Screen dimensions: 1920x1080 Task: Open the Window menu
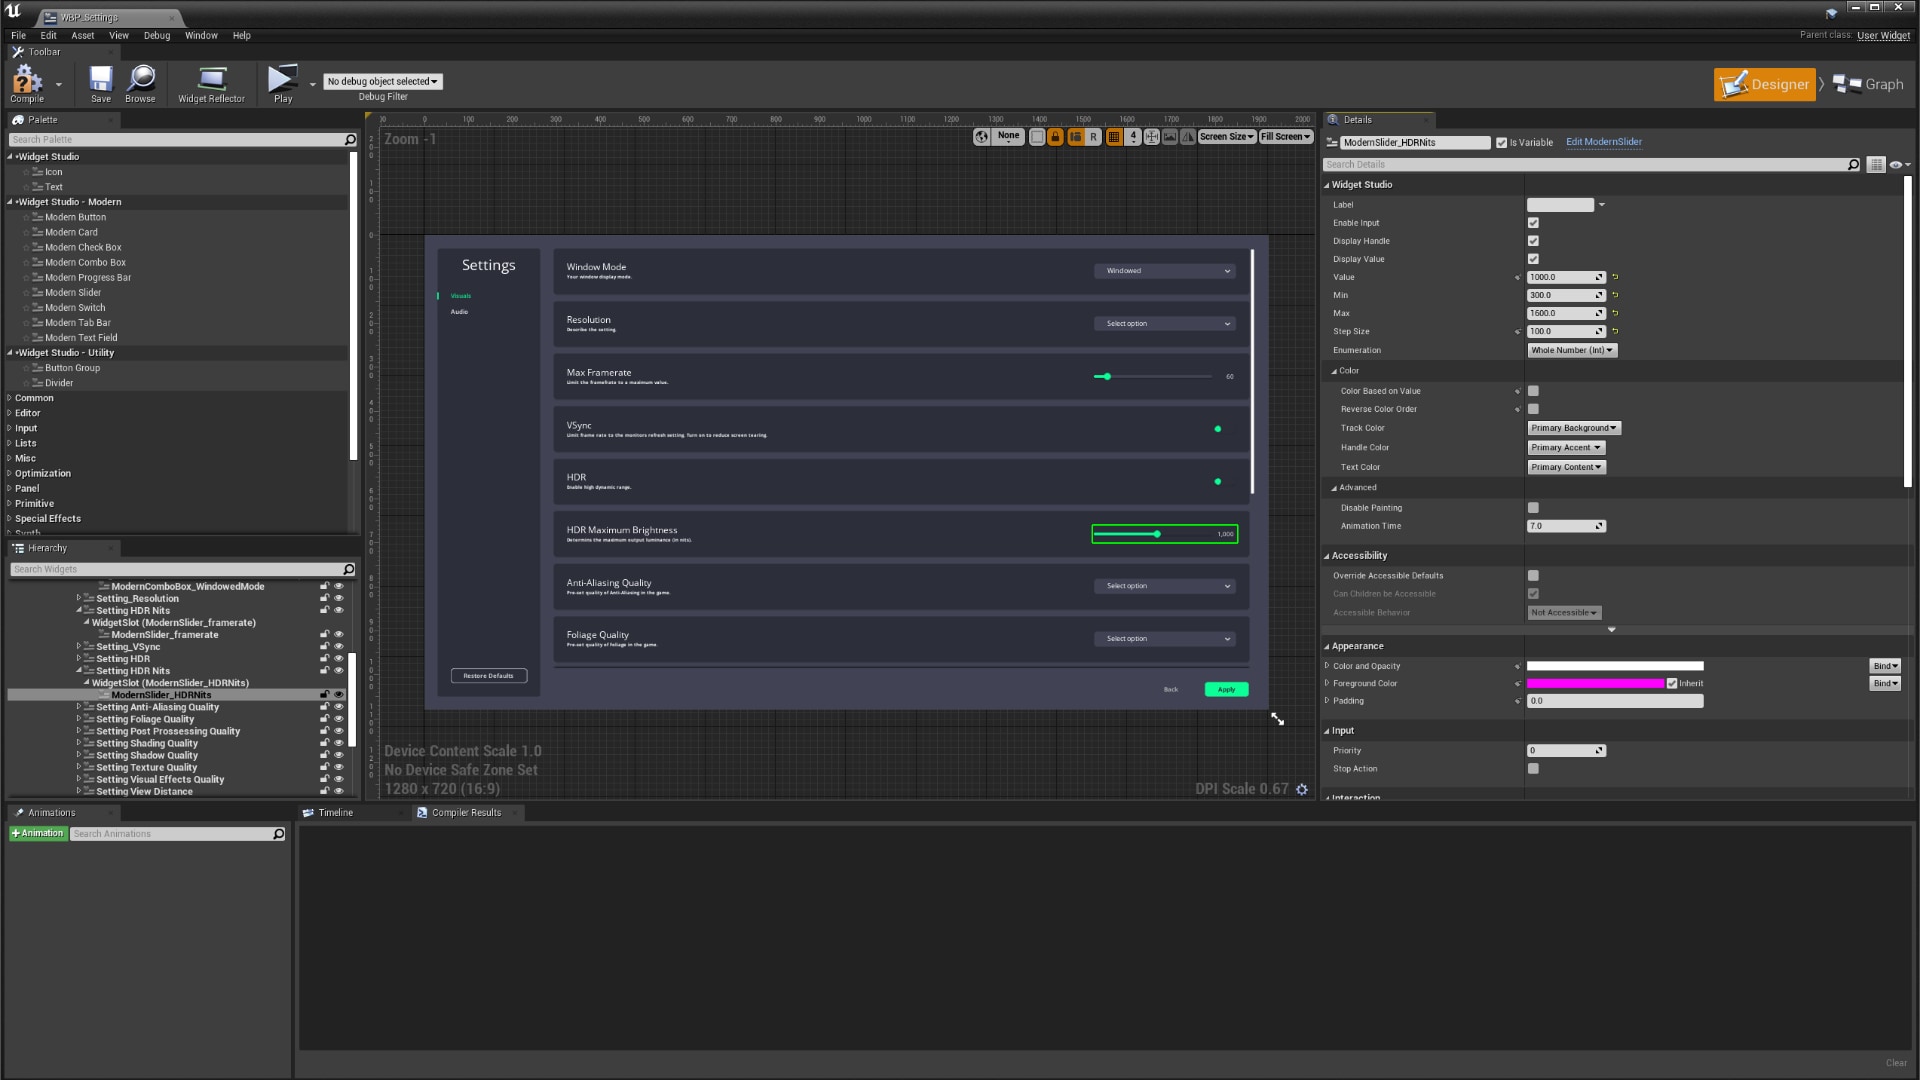pyautogui.click(x=201, y=35)
